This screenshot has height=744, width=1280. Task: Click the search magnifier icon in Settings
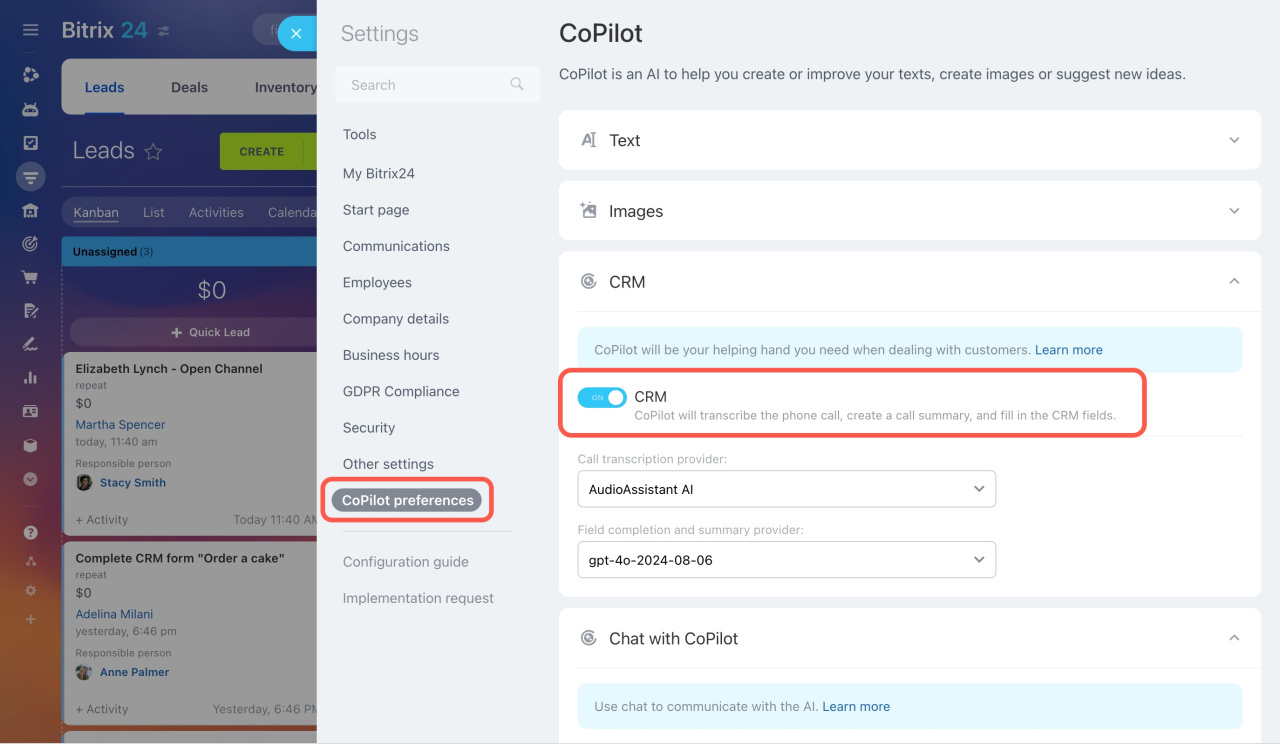click(517, 85)
